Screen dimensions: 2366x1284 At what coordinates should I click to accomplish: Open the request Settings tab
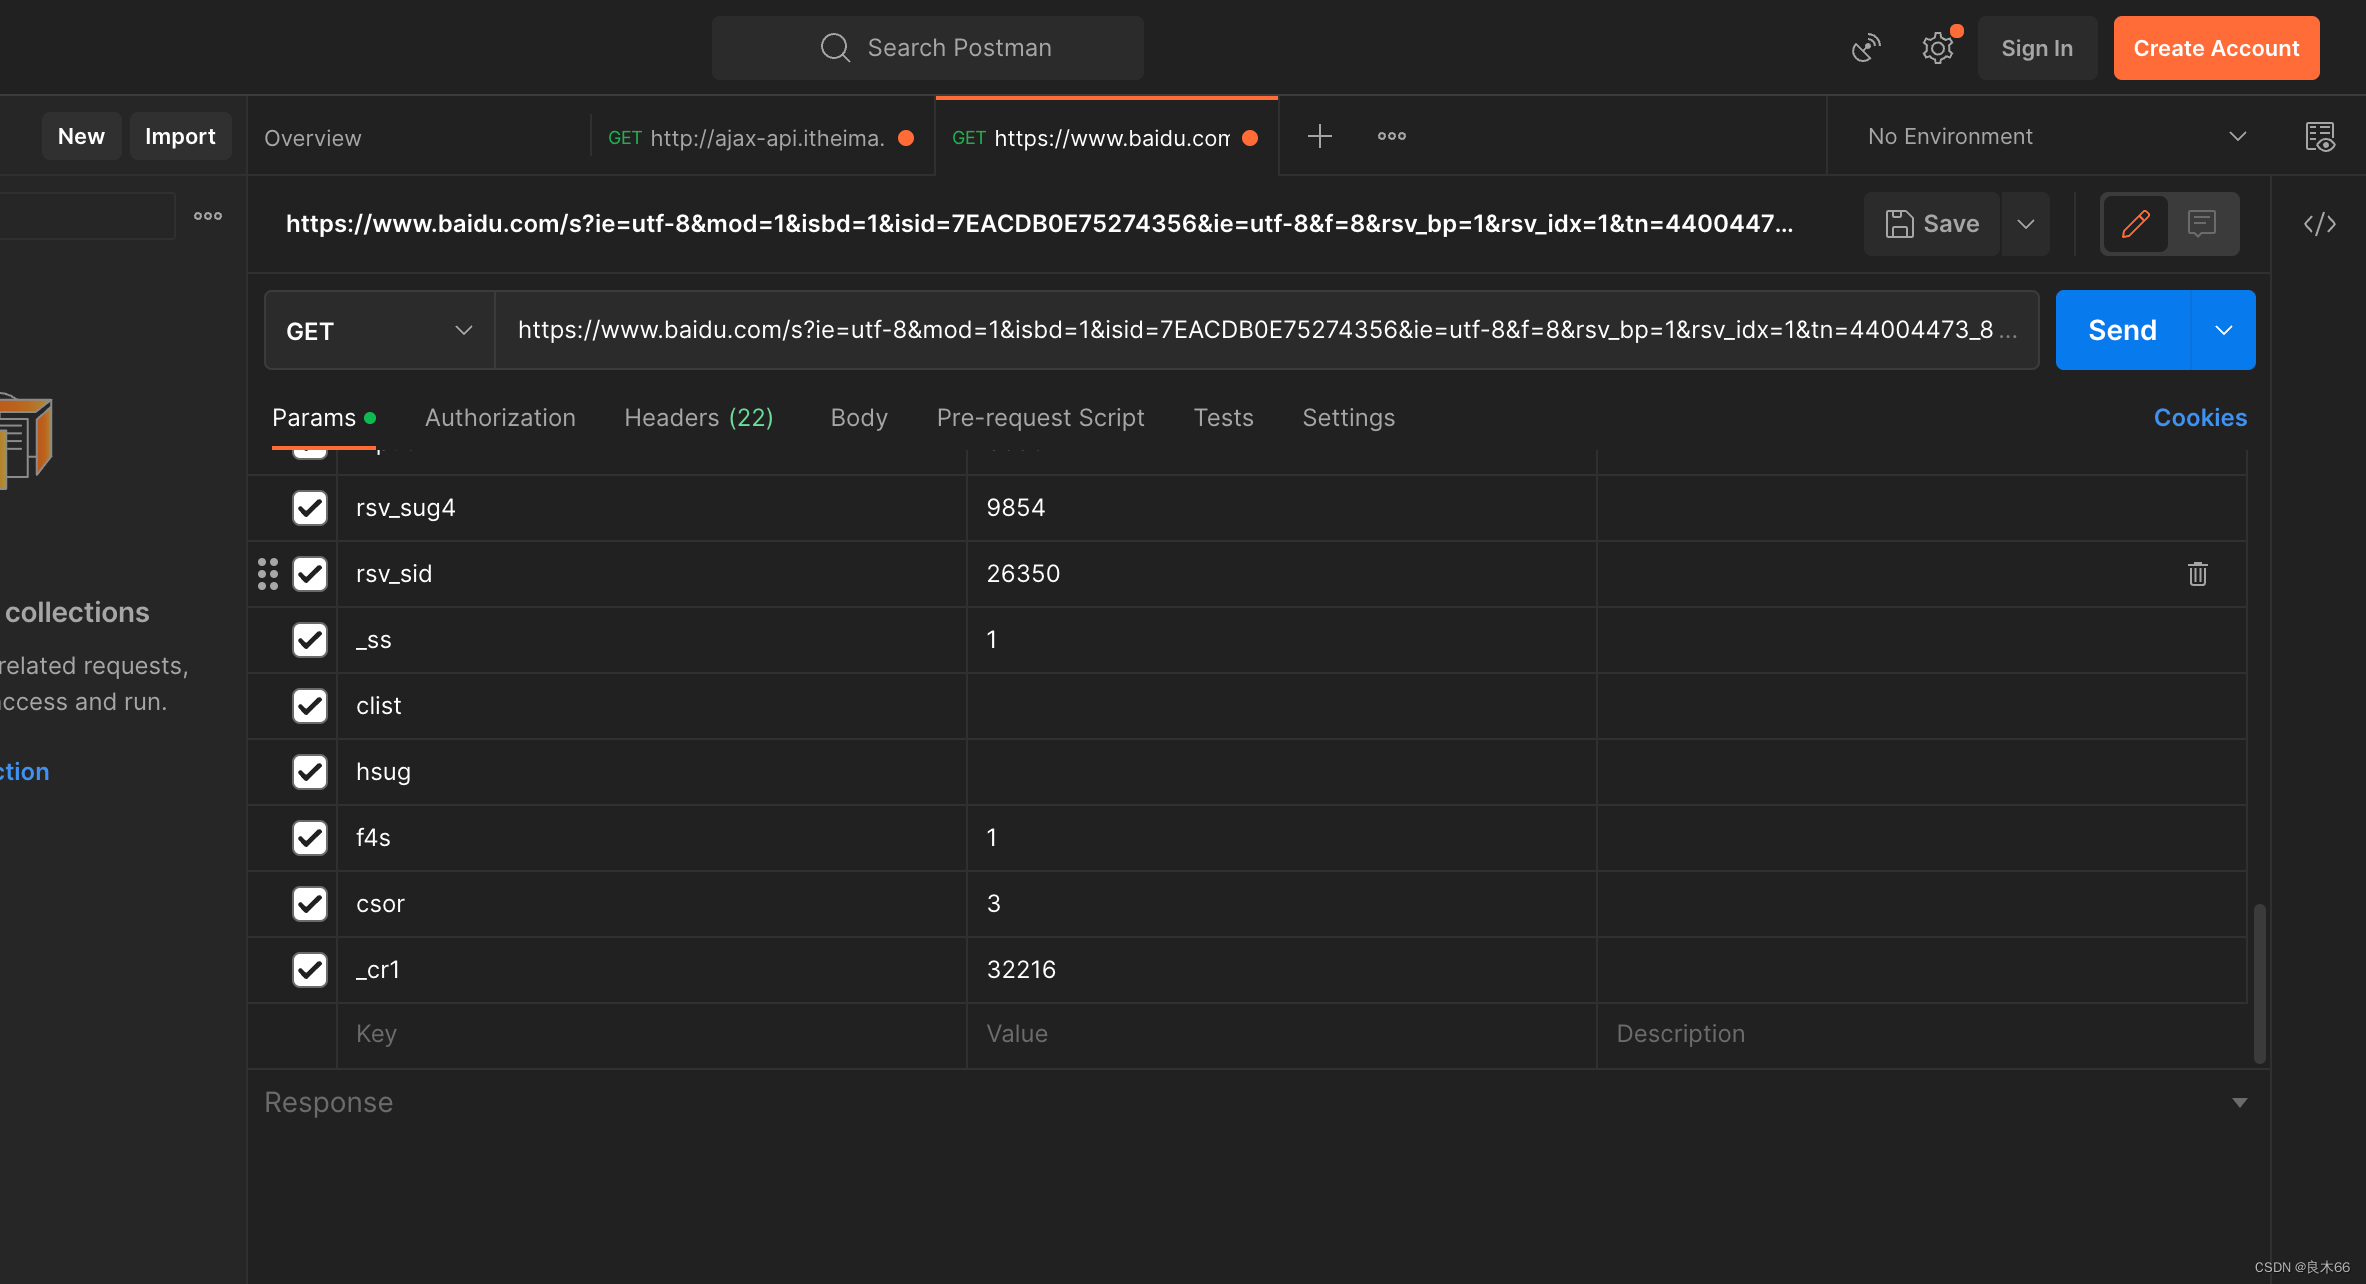point(1348,418)
